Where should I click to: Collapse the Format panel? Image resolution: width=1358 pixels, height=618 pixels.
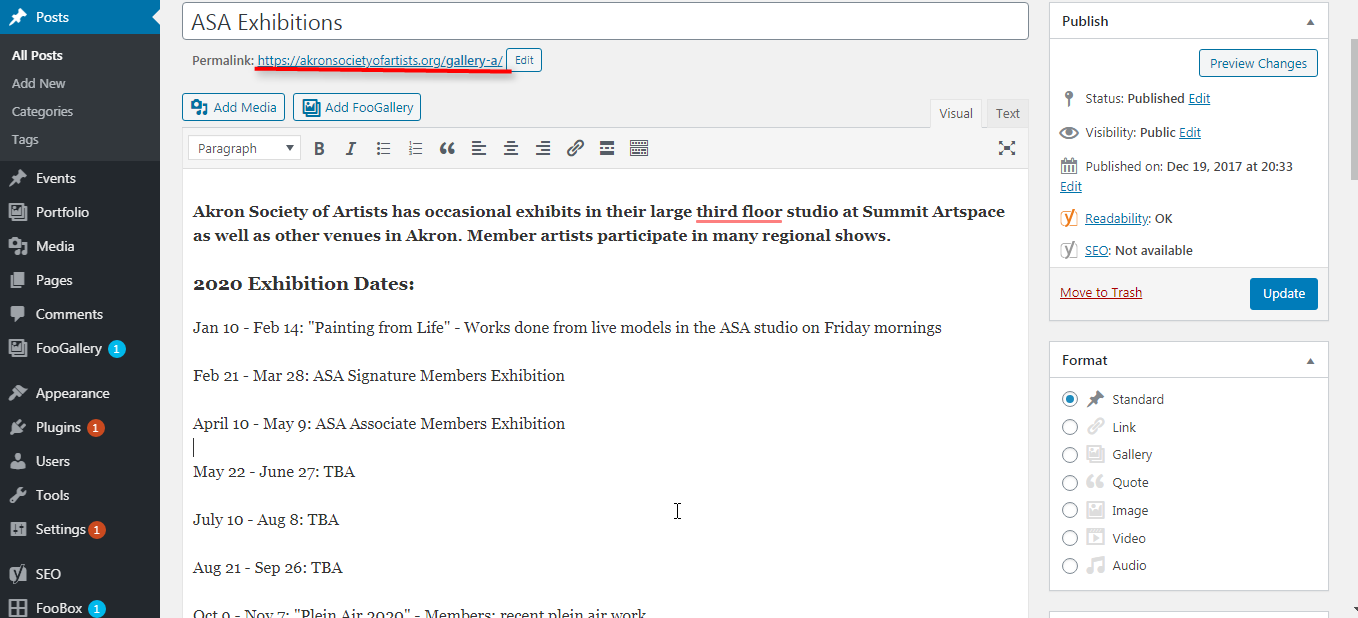(1310, 360)
